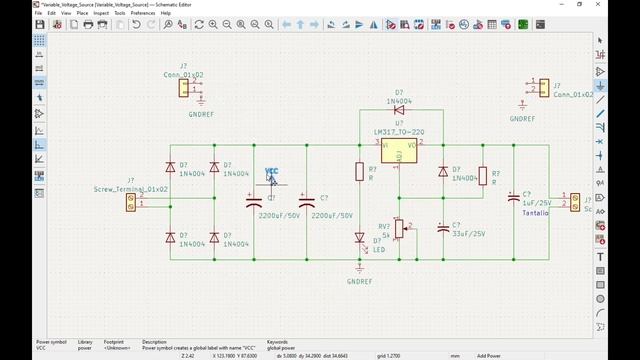Rotate selection counter-clockwise

[331, 24]
